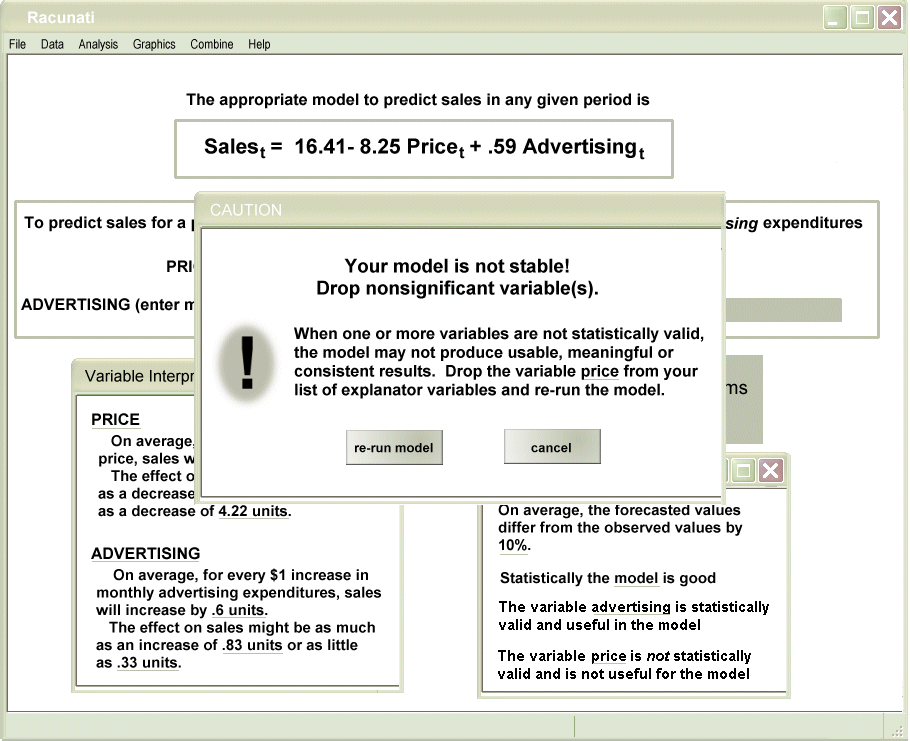Grab the resize grip in status bar corner
Viewport: 910px width, 741px height.
[896, 729]
